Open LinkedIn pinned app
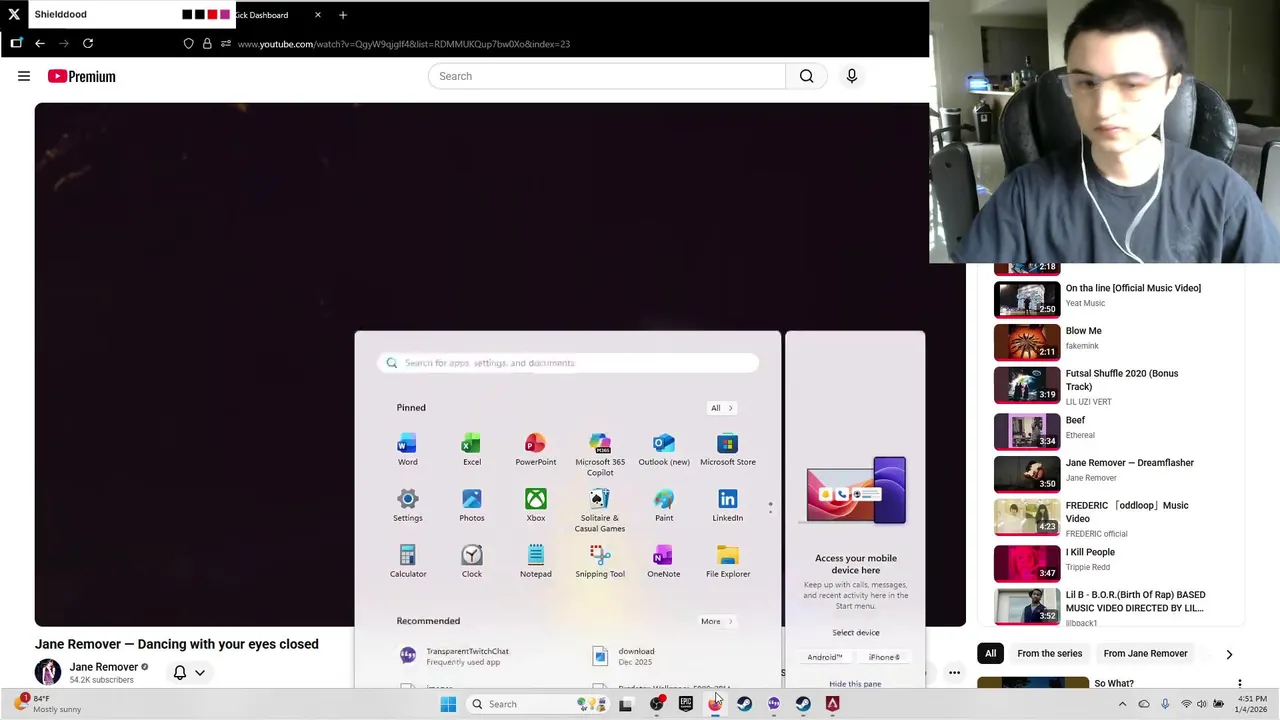The image size is (1280, 720). pyautogui.click(x=727, y=506)
